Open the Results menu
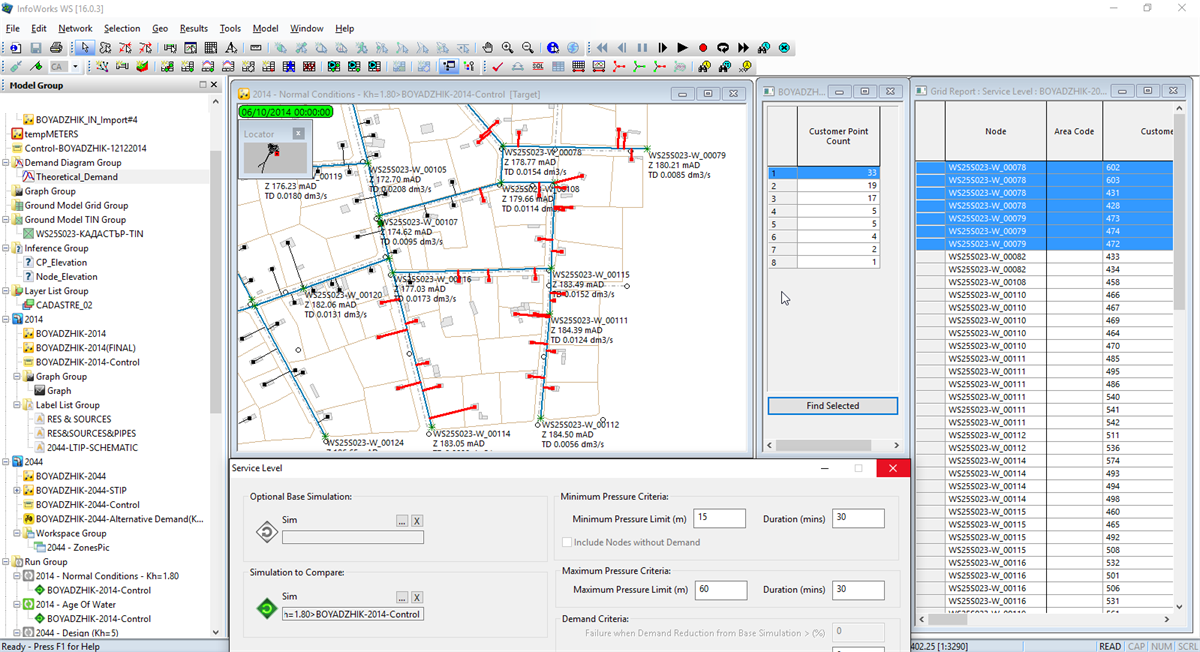This screenshot has height=652, width=1200. click(193, 29)
